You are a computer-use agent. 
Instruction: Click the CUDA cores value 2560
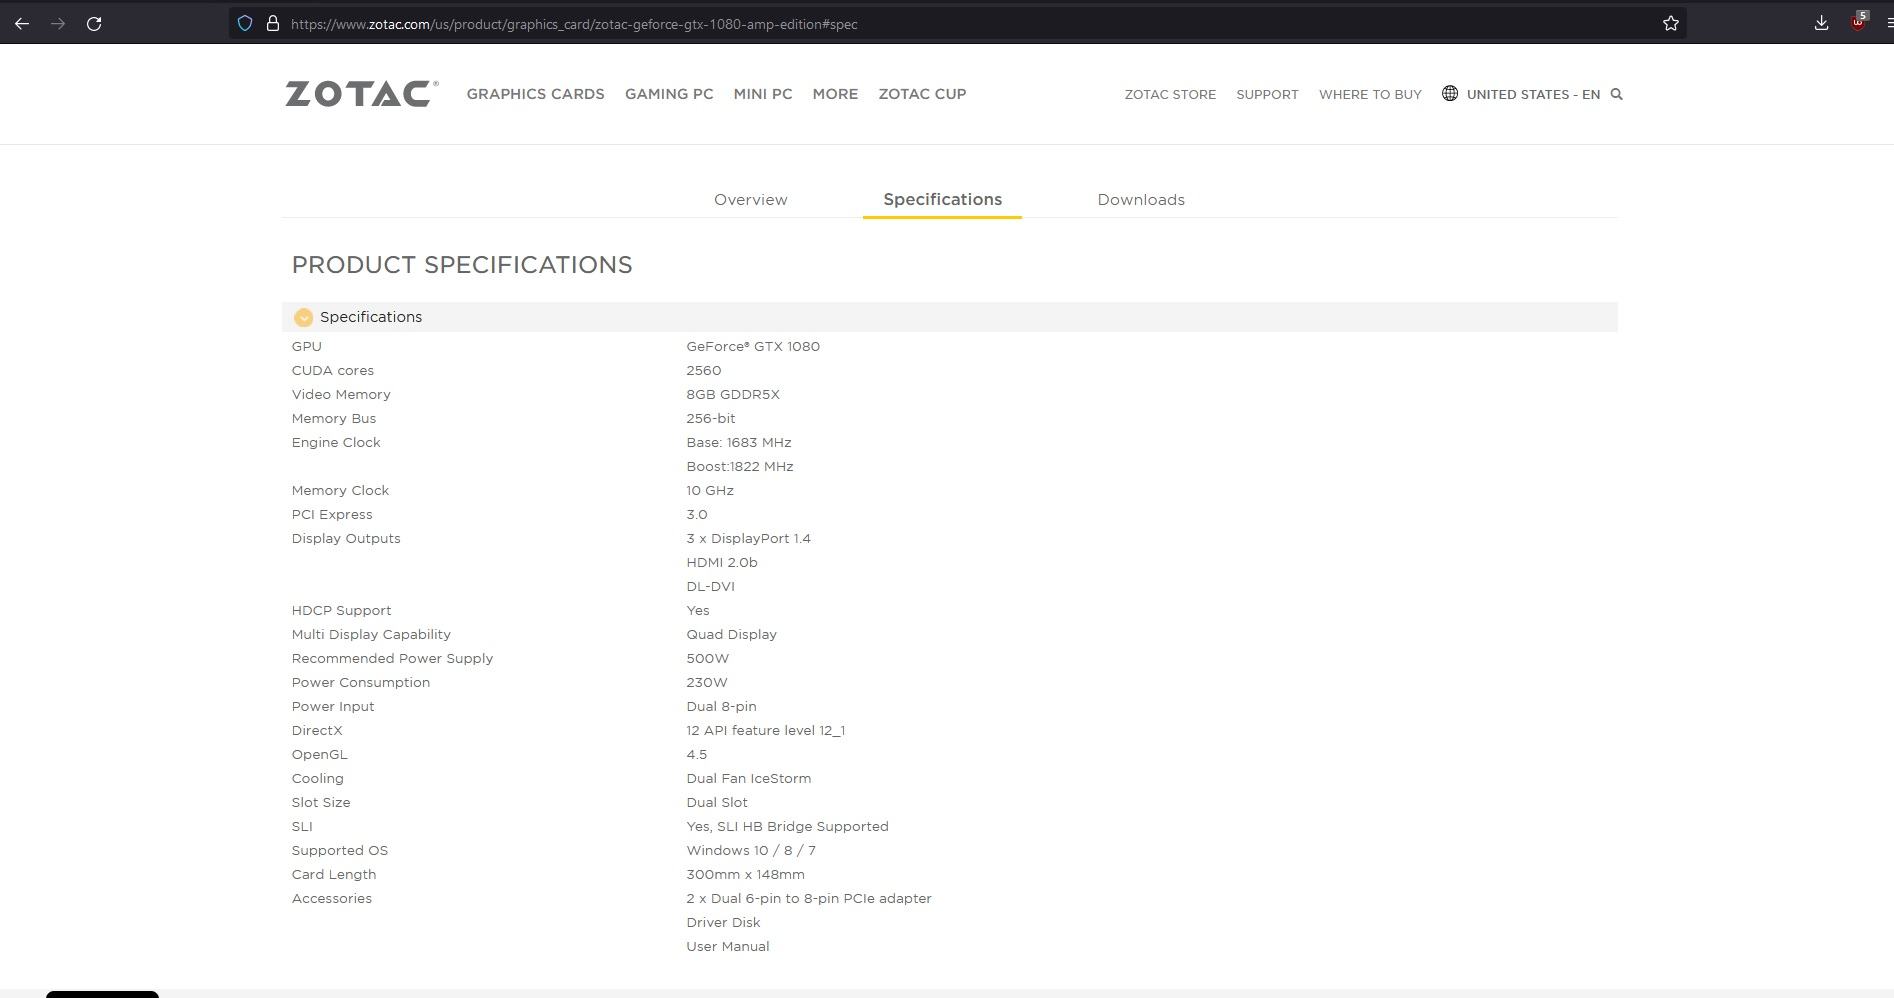704,370
